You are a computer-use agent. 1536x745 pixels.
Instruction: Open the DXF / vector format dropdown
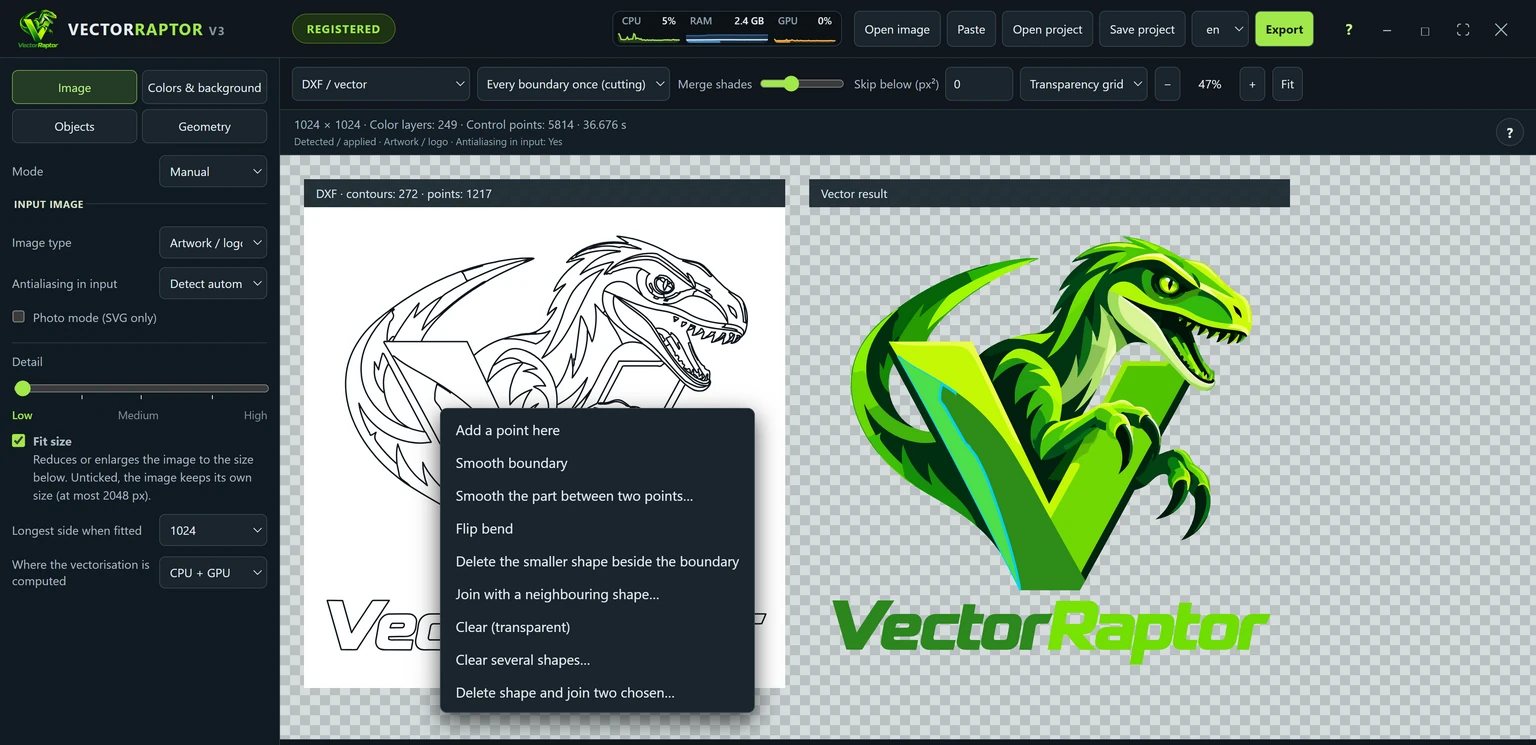pyautogui.click(x=381, y=85)
